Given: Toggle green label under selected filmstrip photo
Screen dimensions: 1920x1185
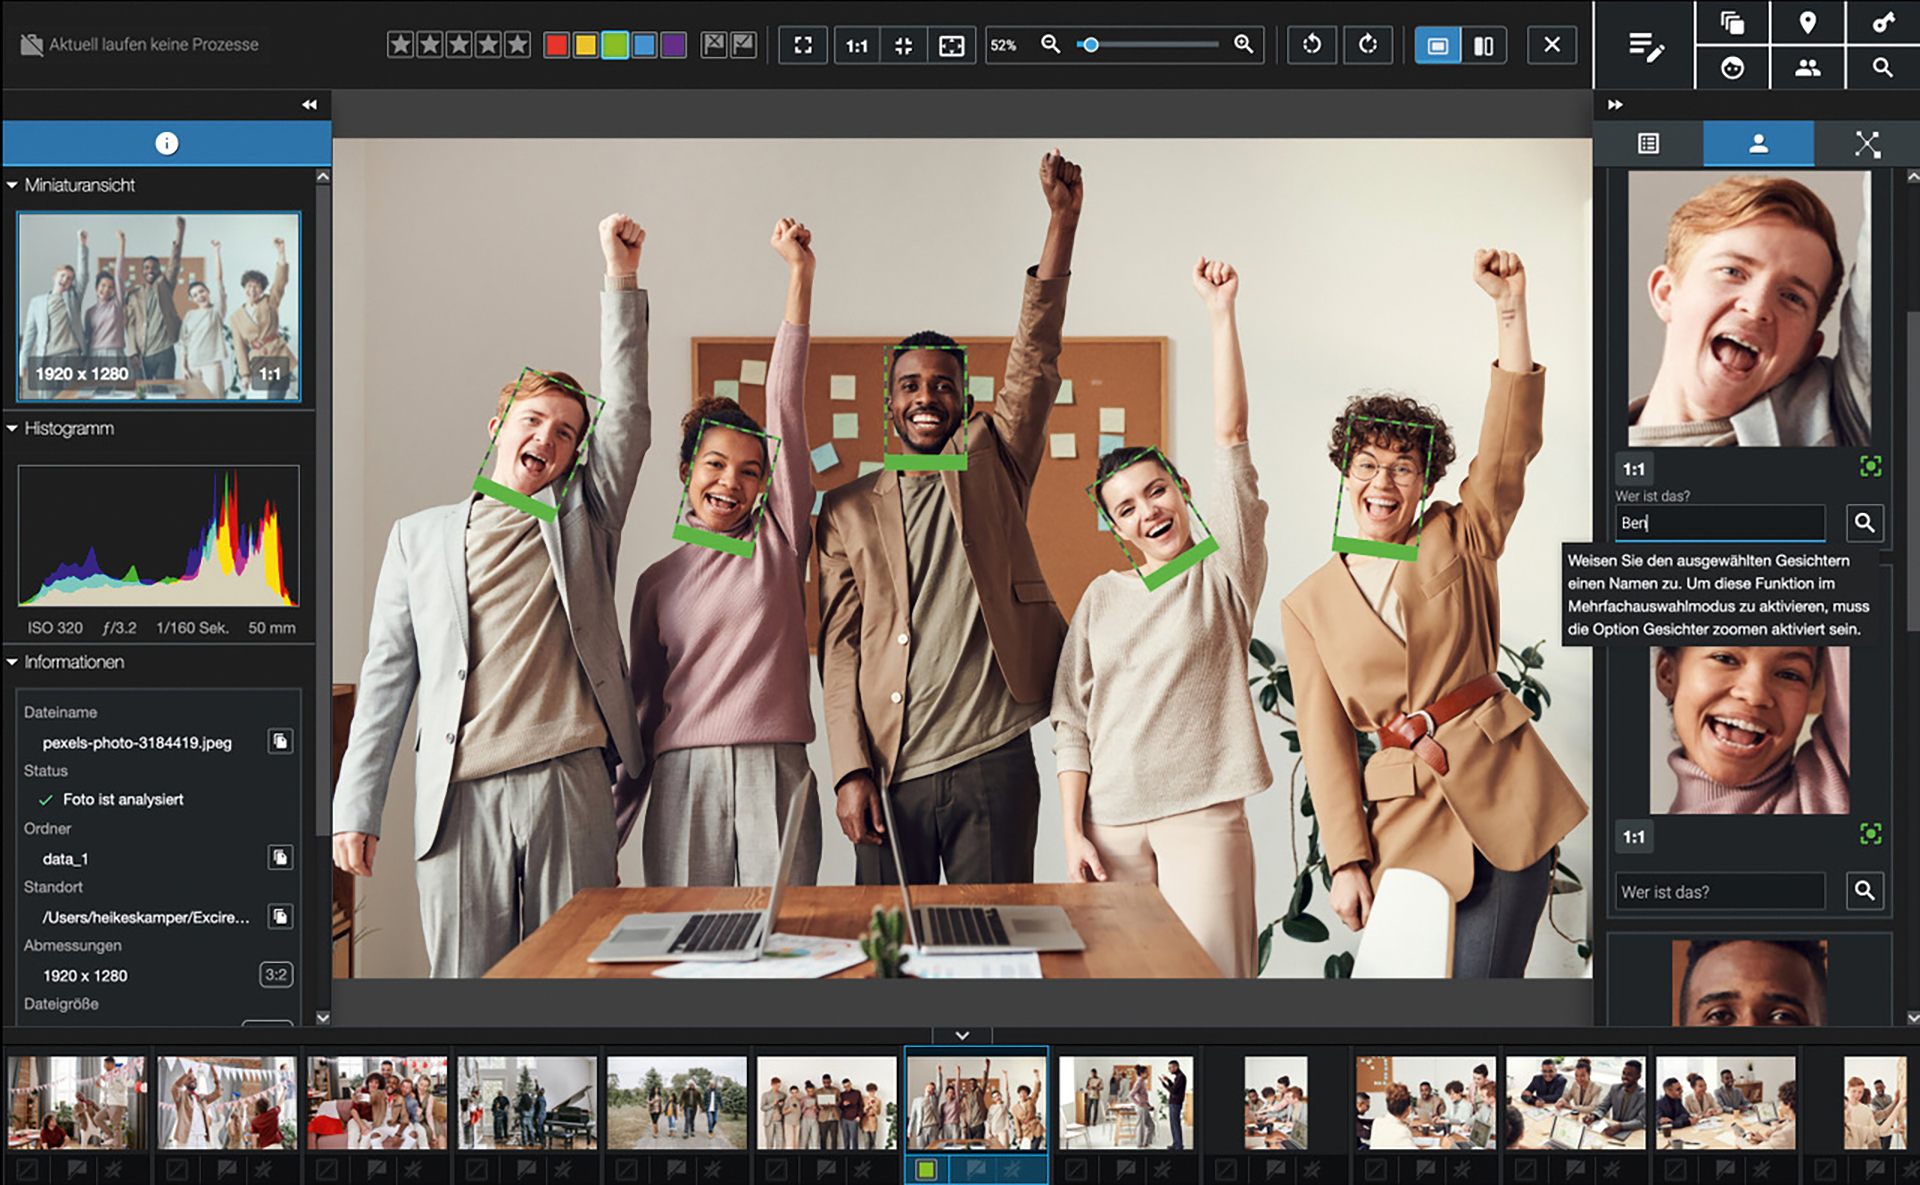Looking at the screenshot, I should pos(926,1168).
